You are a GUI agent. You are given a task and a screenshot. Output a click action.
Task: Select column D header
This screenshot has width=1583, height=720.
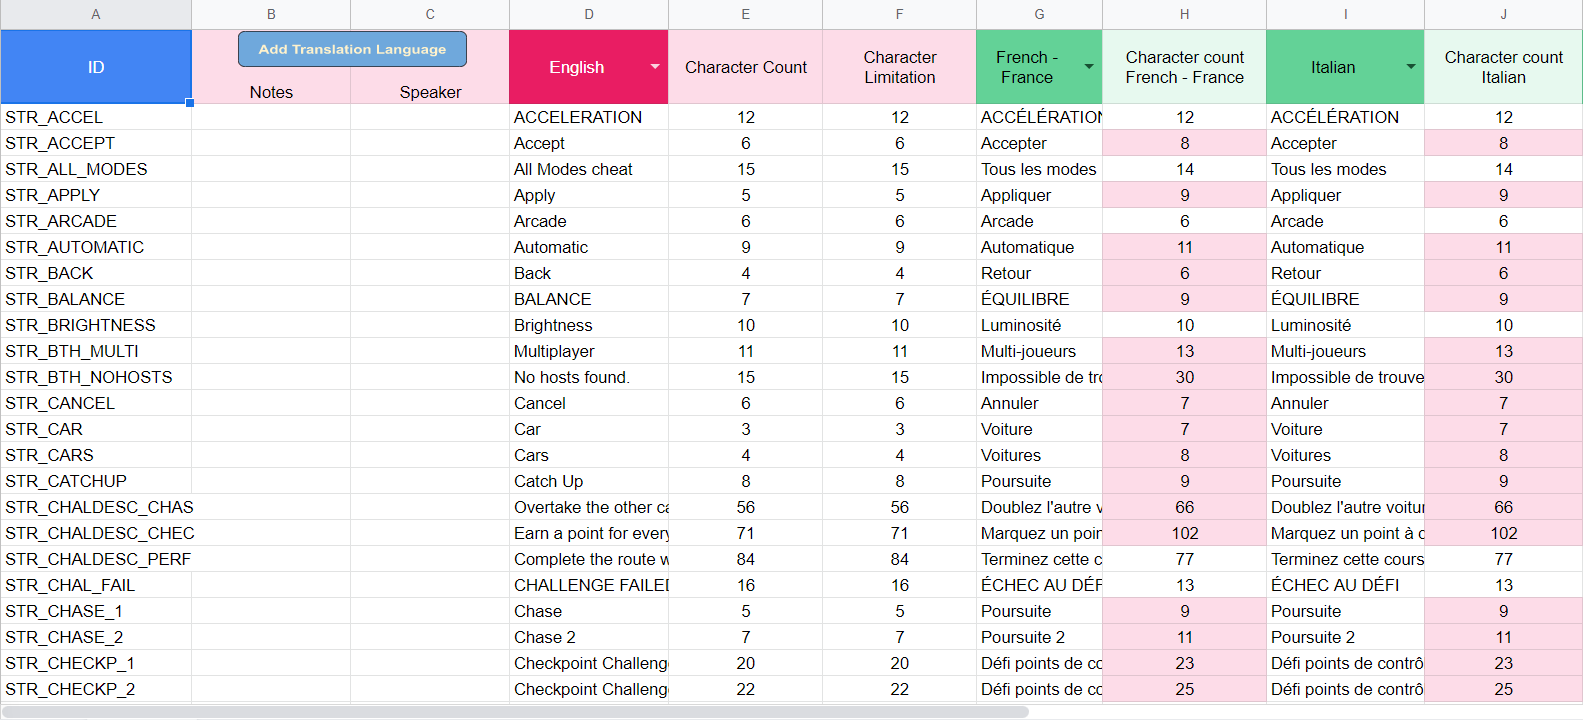coord(589,14)
